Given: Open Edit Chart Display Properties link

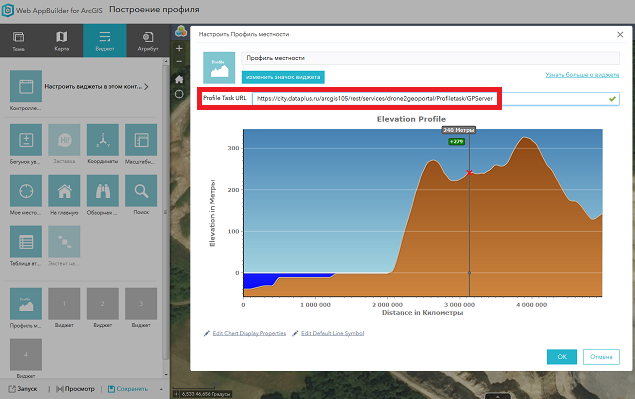Looking at the screenshot, I should click(249, 333).
